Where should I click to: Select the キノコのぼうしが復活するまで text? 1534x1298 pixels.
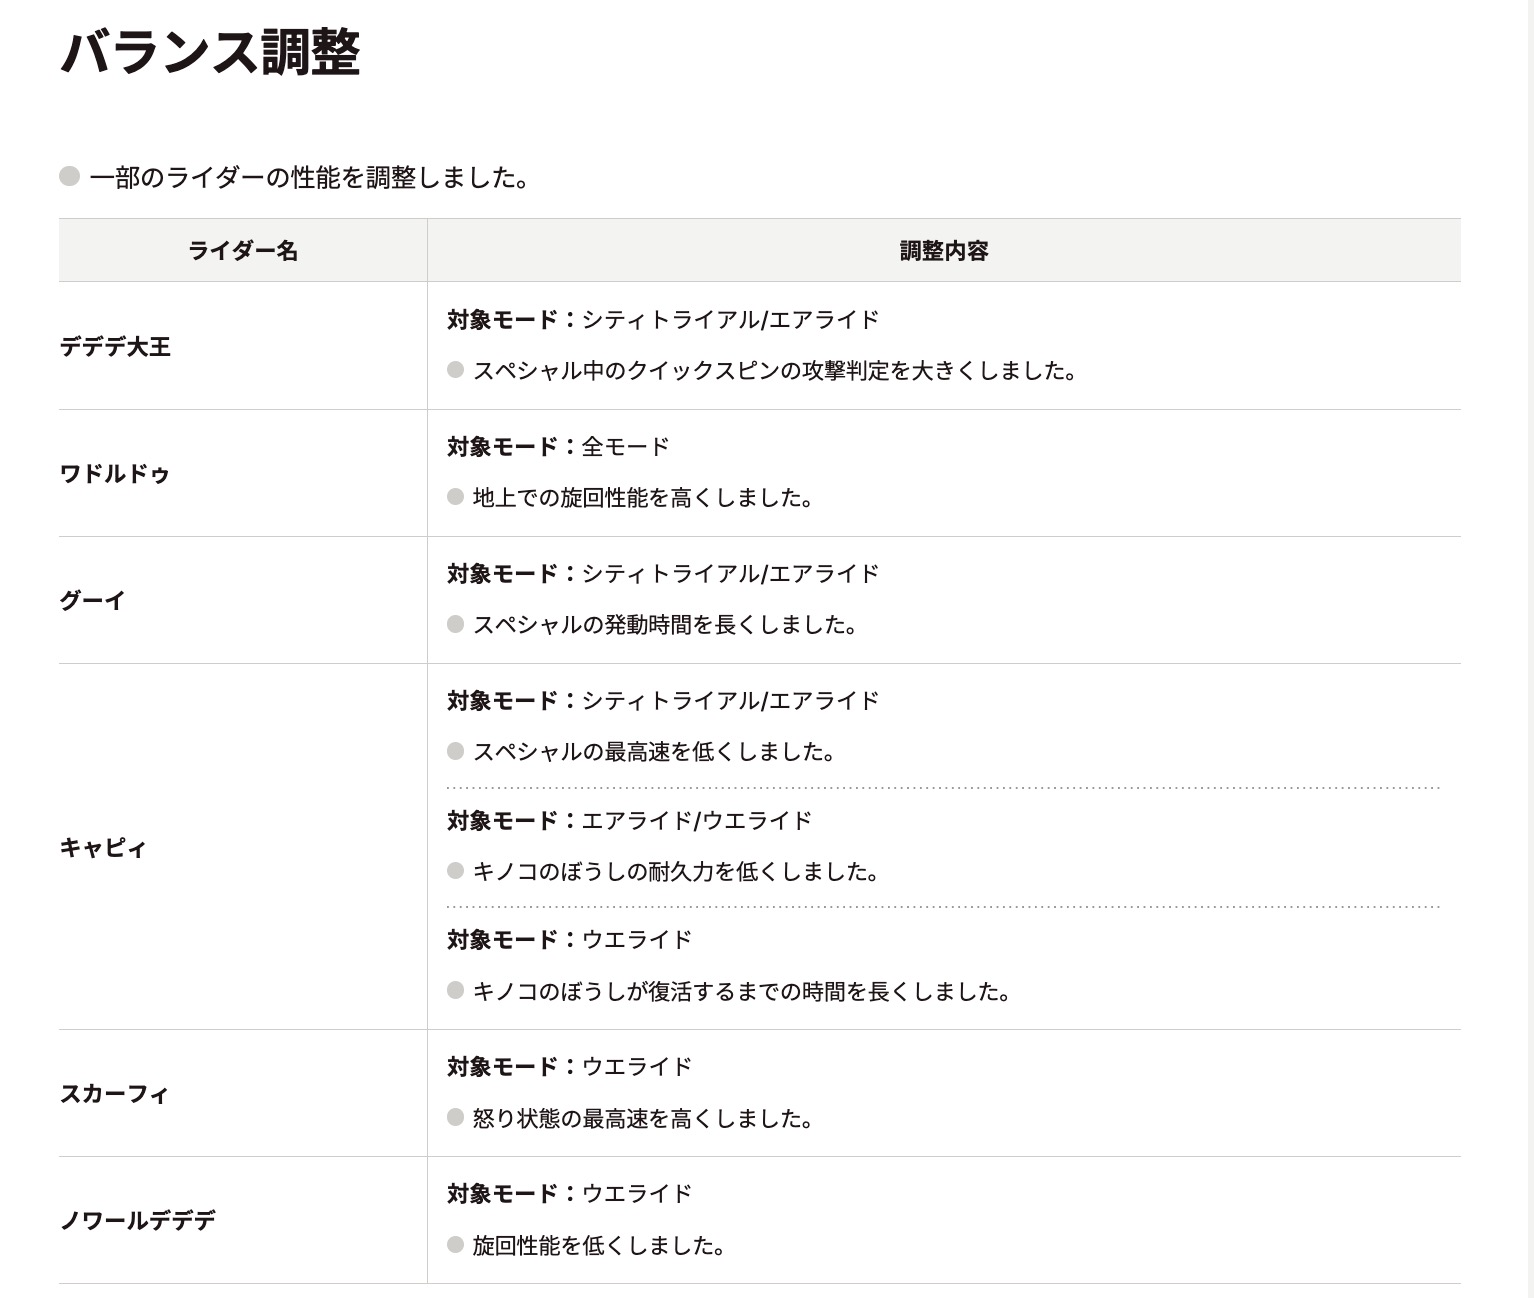click(741, 992)
